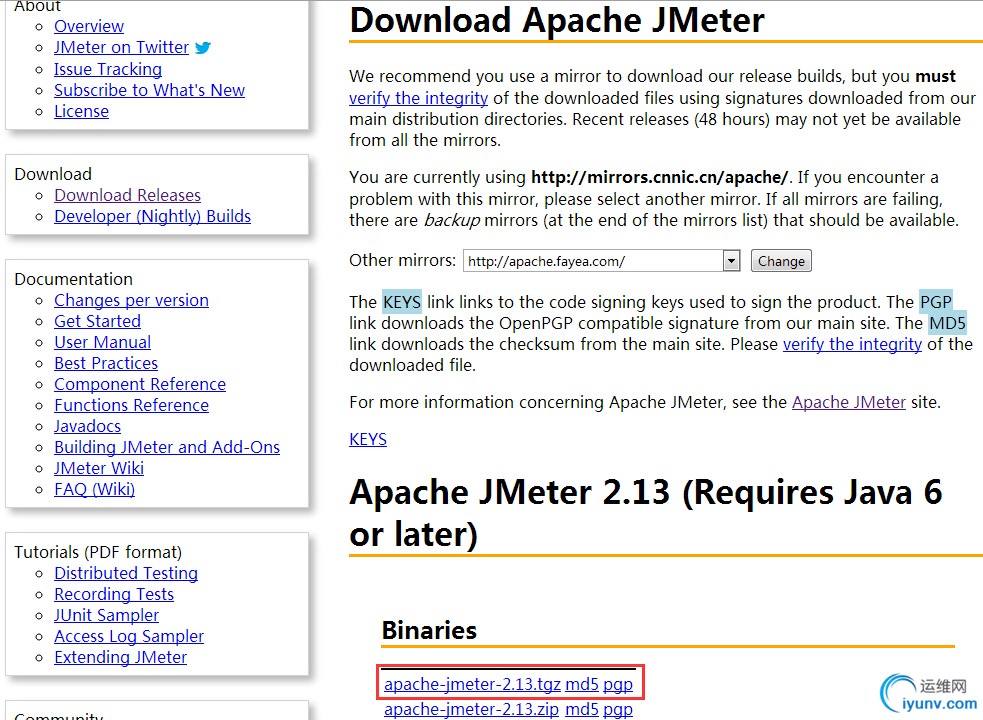Viewport: 983px width, 720px height.
Task: Go to Best Practices
Action: tap(106, 363)
